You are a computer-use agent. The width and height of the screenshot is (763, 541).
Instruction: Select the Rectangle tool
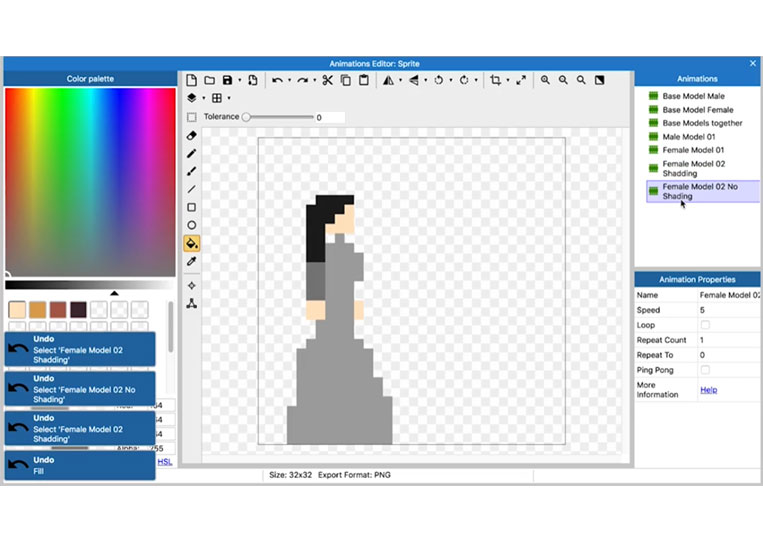click(192, 207)
